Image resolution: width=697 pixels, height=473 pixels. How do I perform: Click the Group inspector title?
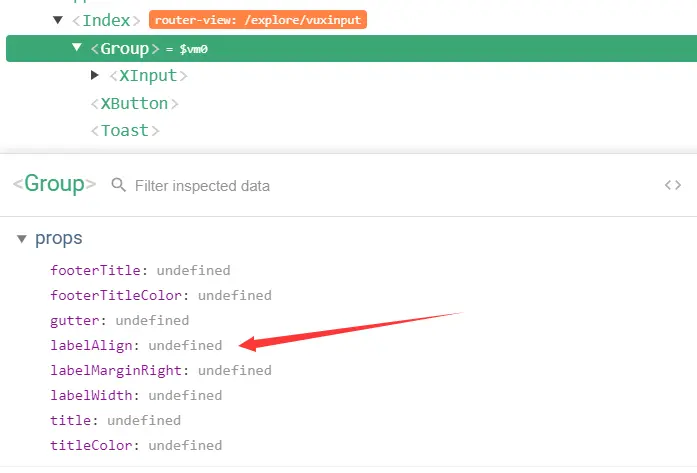pos(54,184)
